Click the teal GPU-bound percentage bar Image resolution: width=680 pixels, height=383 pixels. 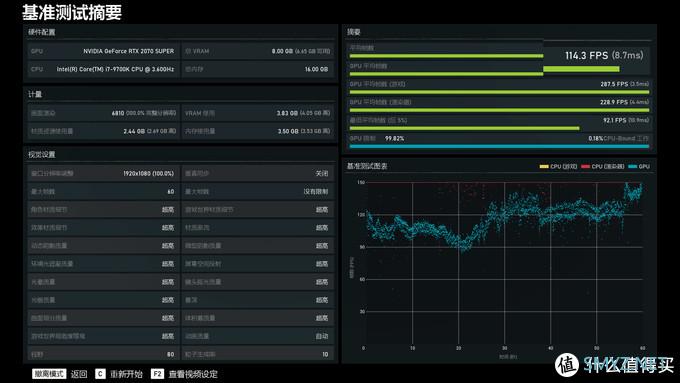499,147
